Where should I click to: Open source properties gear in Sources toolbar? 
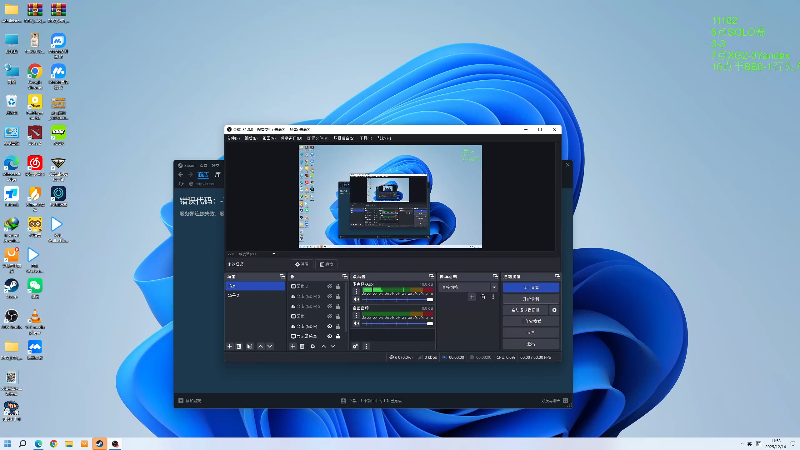(x=313, y=346)
